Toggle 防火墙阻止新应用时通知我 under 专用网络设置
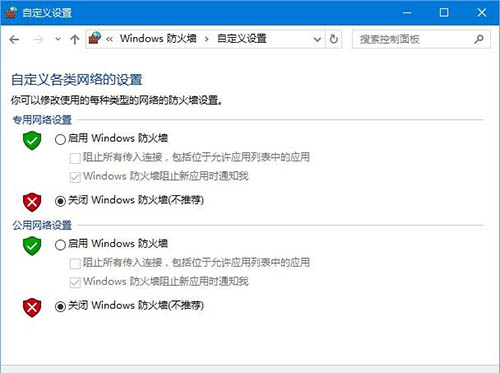This screenshot has height=373, width=500. tap(75, 177)
